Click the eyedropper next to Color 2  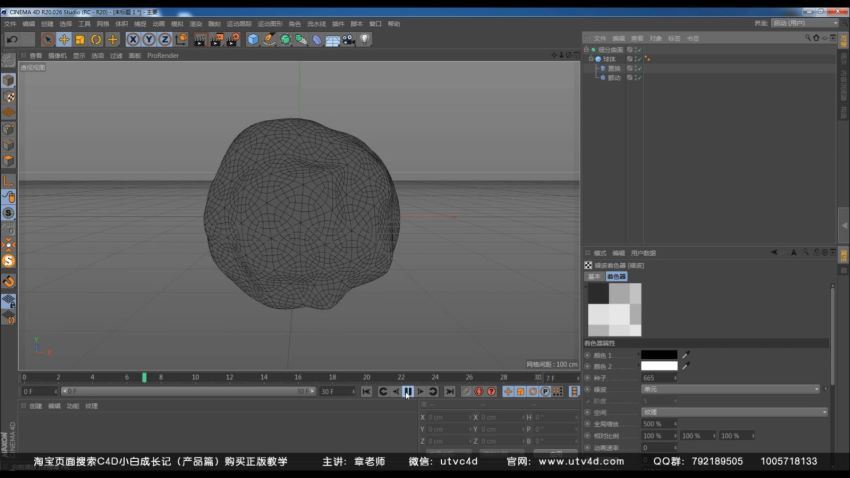pos(686,366)
